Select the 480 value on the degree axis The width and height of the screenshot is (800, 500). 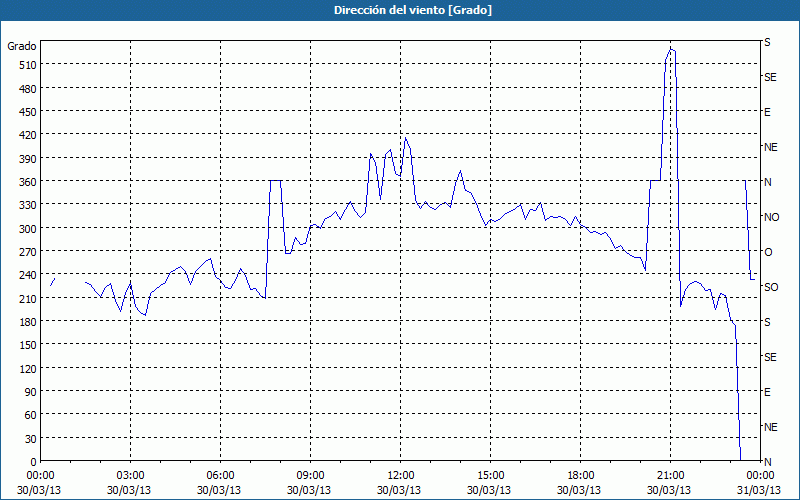(x=28, y=88)
